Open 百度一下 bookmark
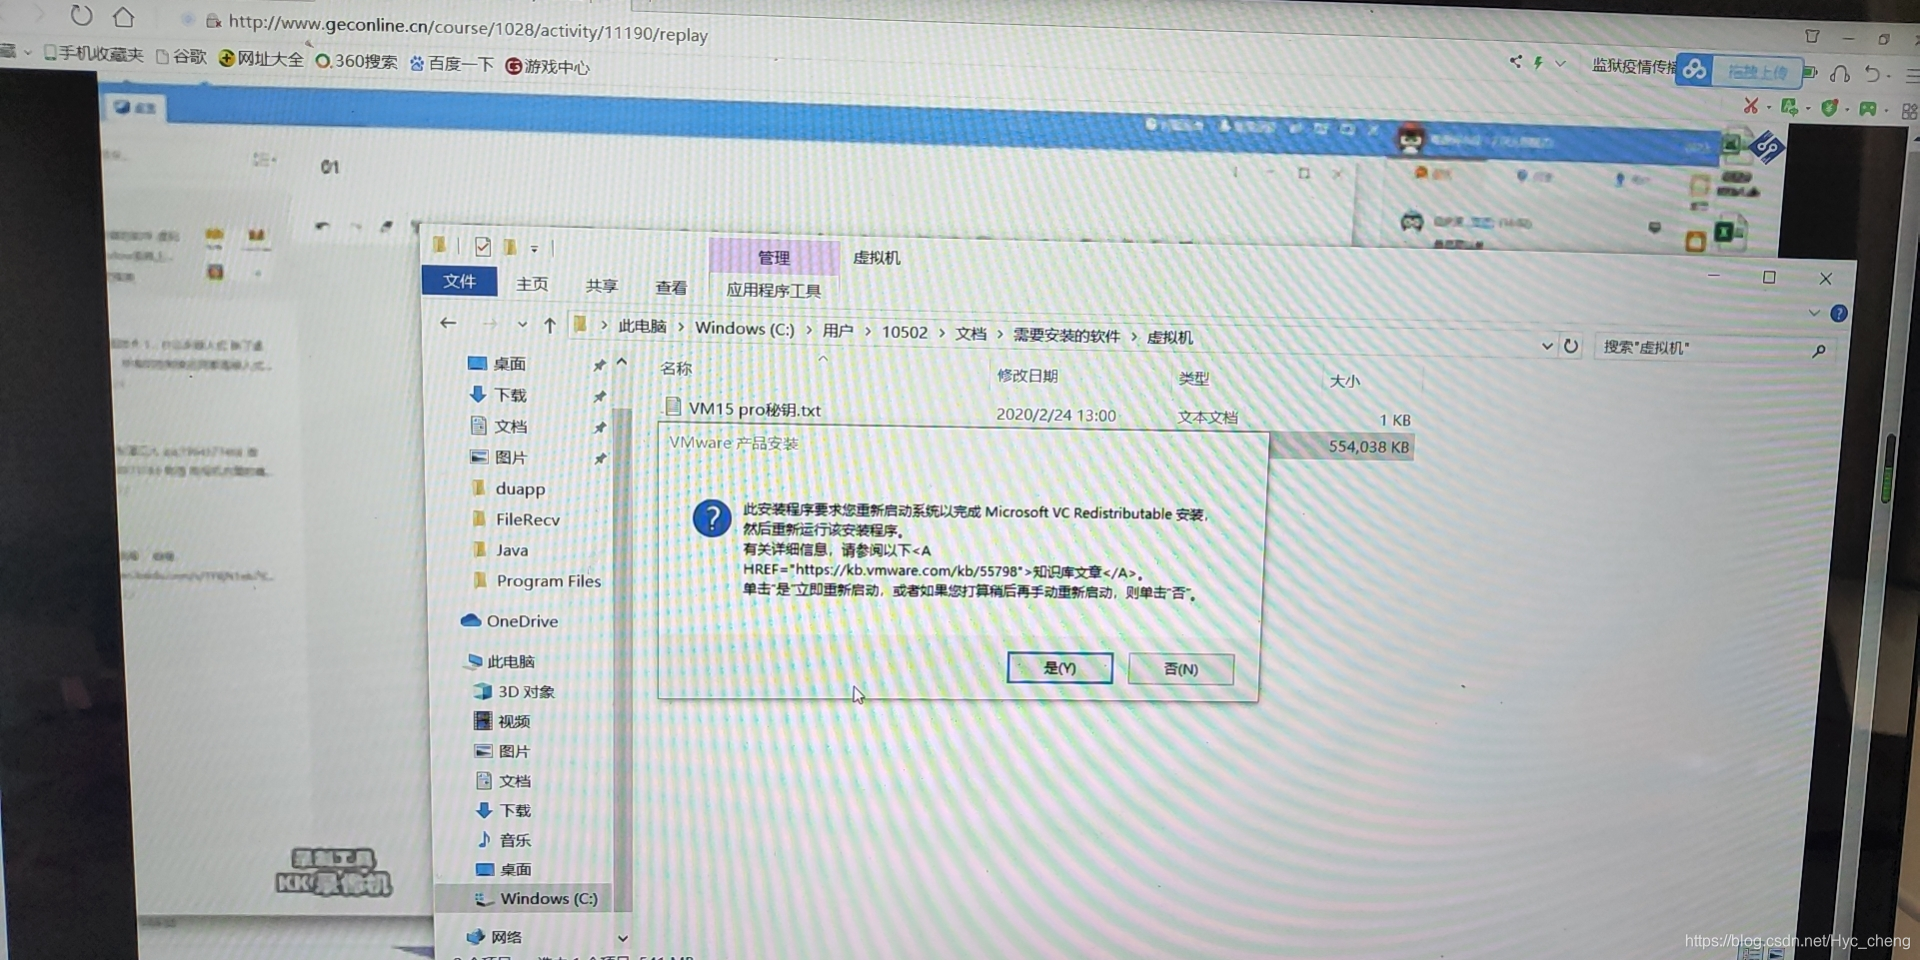Image resolution: width=1920 pixels, height=960 pixels. (x=451, y=64)
